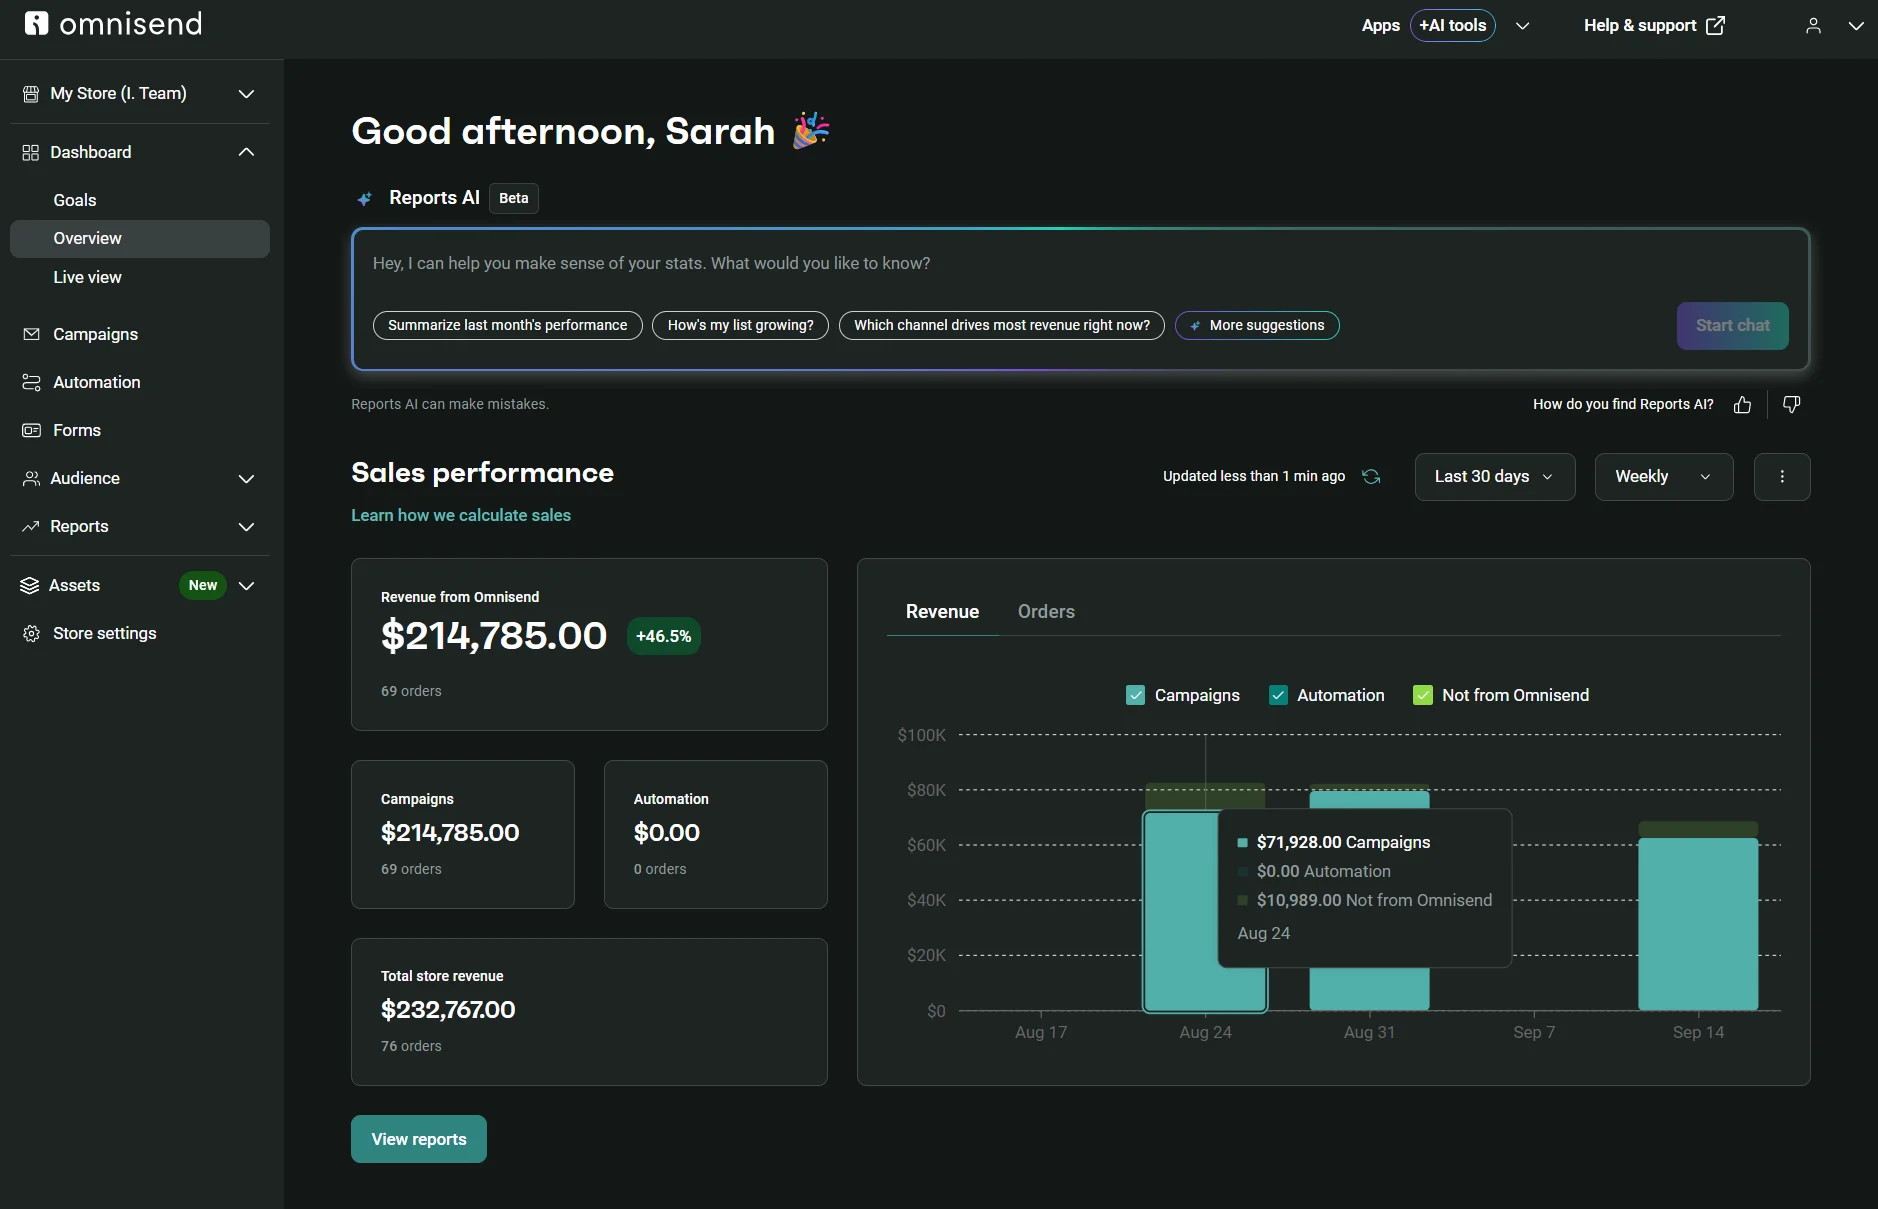This screenshot has height=1209, width=1878.
Task: Open the user account profile icon
Action: (x=1813, y=26)
